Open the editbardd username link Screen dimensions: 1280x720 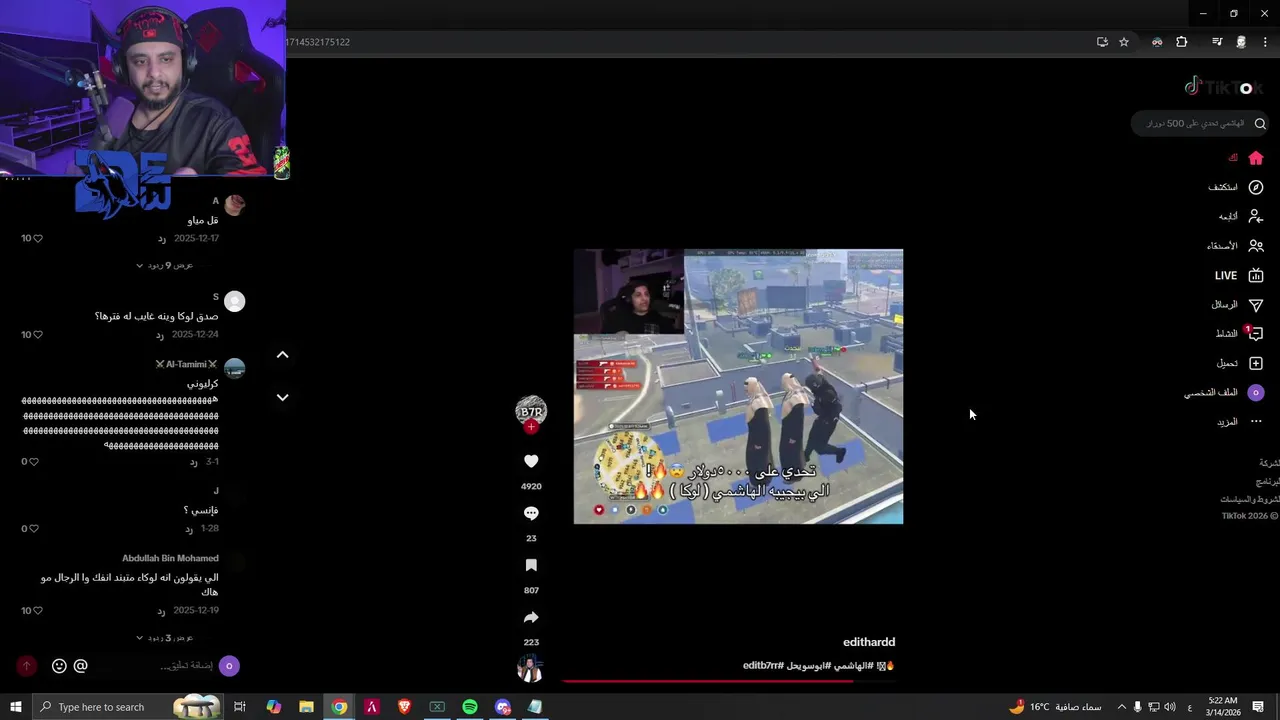(x=869, y=642)
